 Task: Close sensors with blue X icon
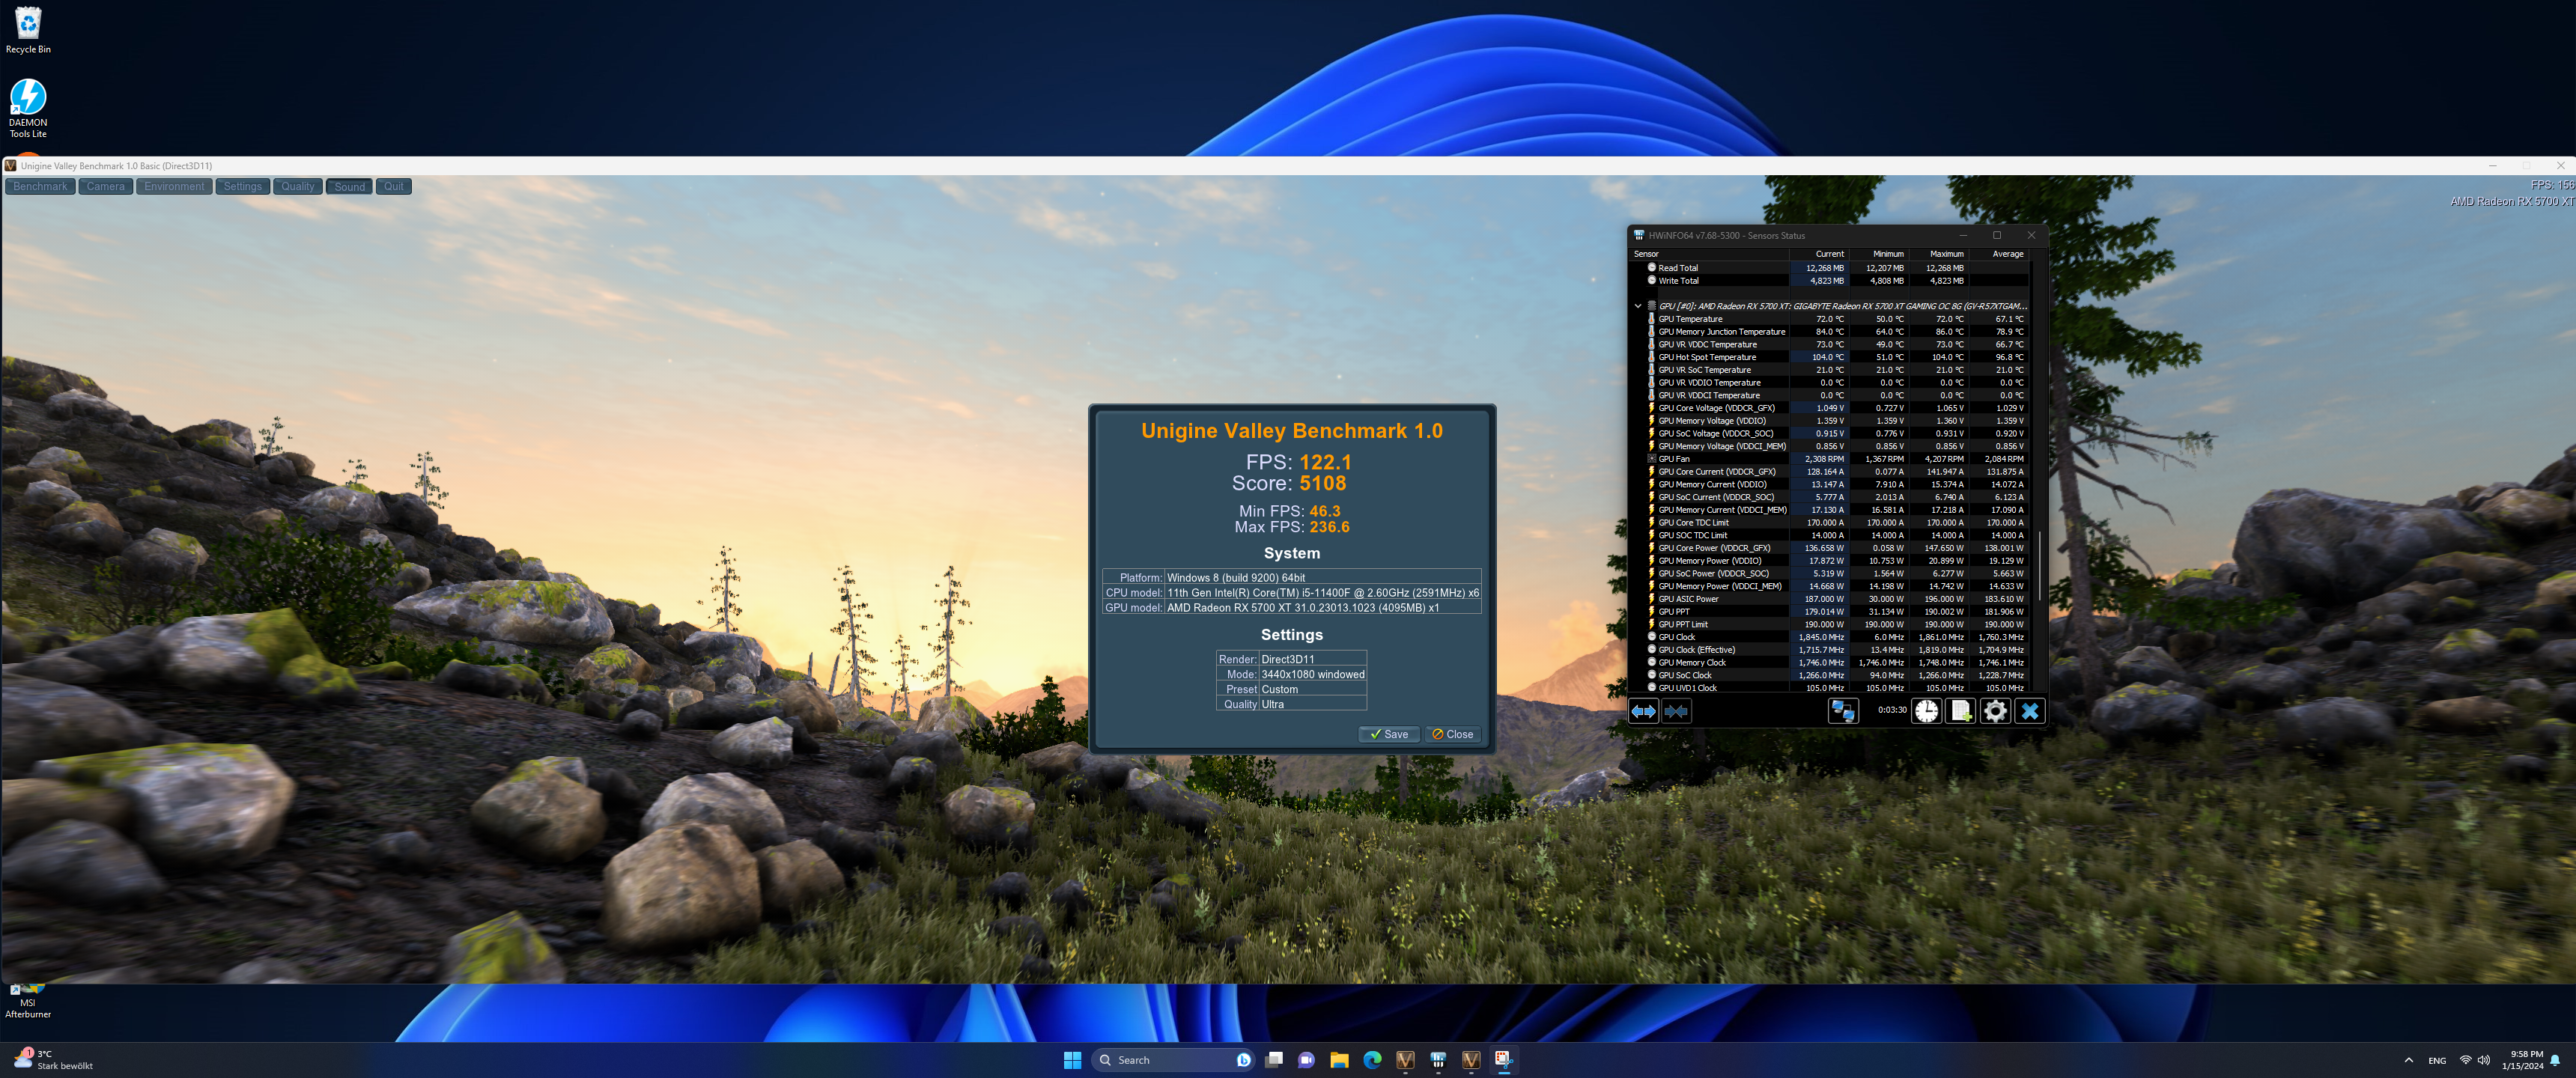coord(2029,711)
